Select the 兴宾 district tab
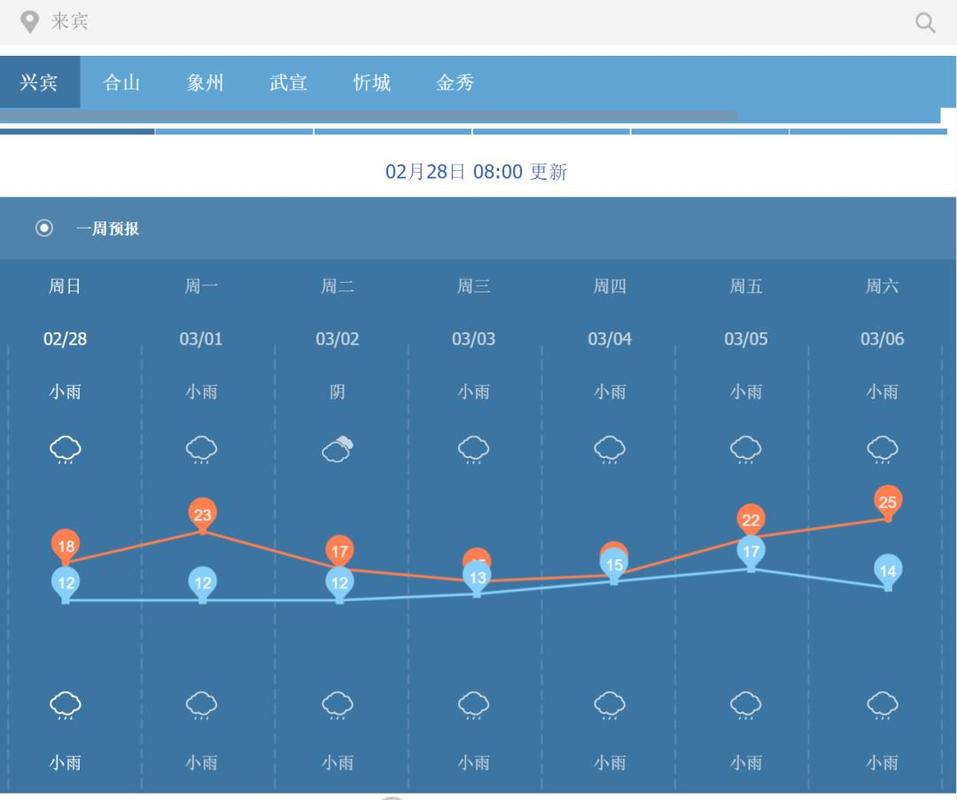Screen dimensions: 957x800 click(40, 82)
